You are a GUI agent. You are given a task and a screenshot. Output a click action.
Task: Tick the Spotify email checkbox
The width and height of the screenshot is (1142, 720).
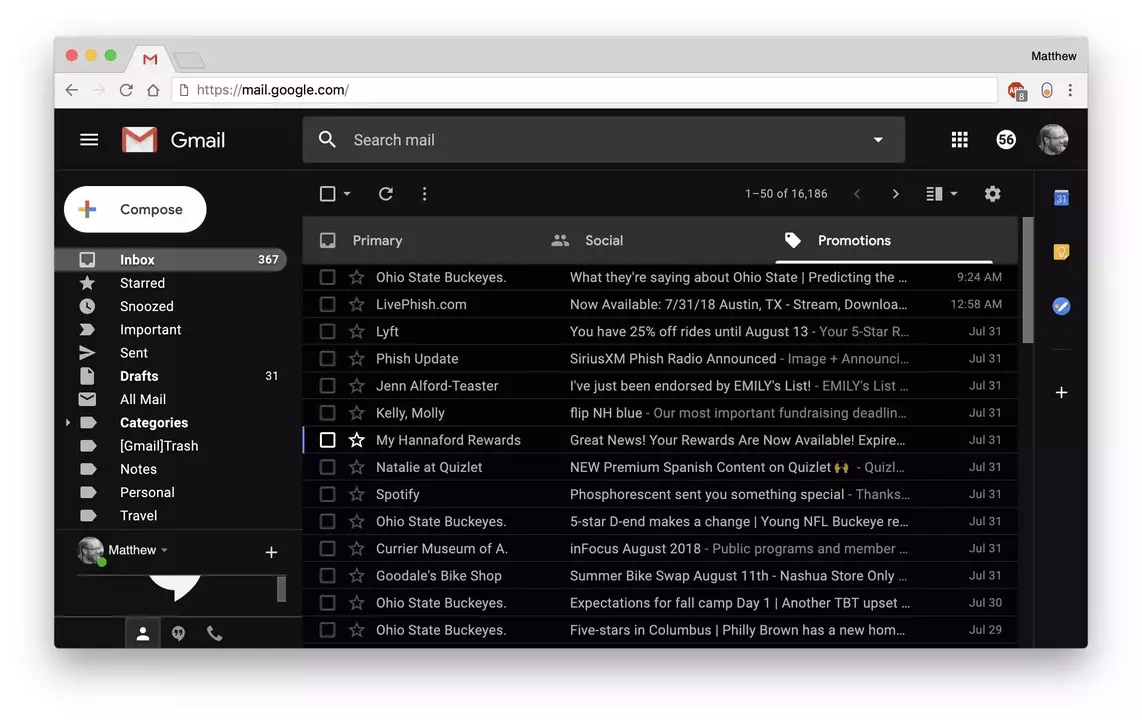click(328, 494)
